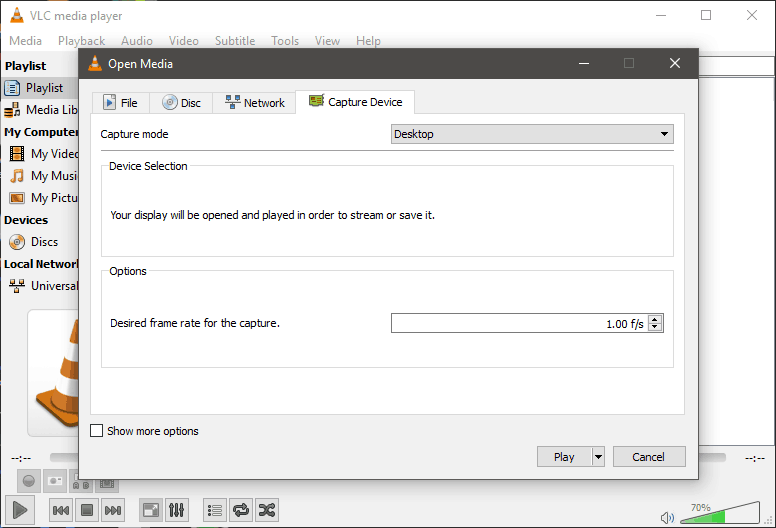
Task: Select Playlist item in the sidebar
Action: [x=40, y=88]
